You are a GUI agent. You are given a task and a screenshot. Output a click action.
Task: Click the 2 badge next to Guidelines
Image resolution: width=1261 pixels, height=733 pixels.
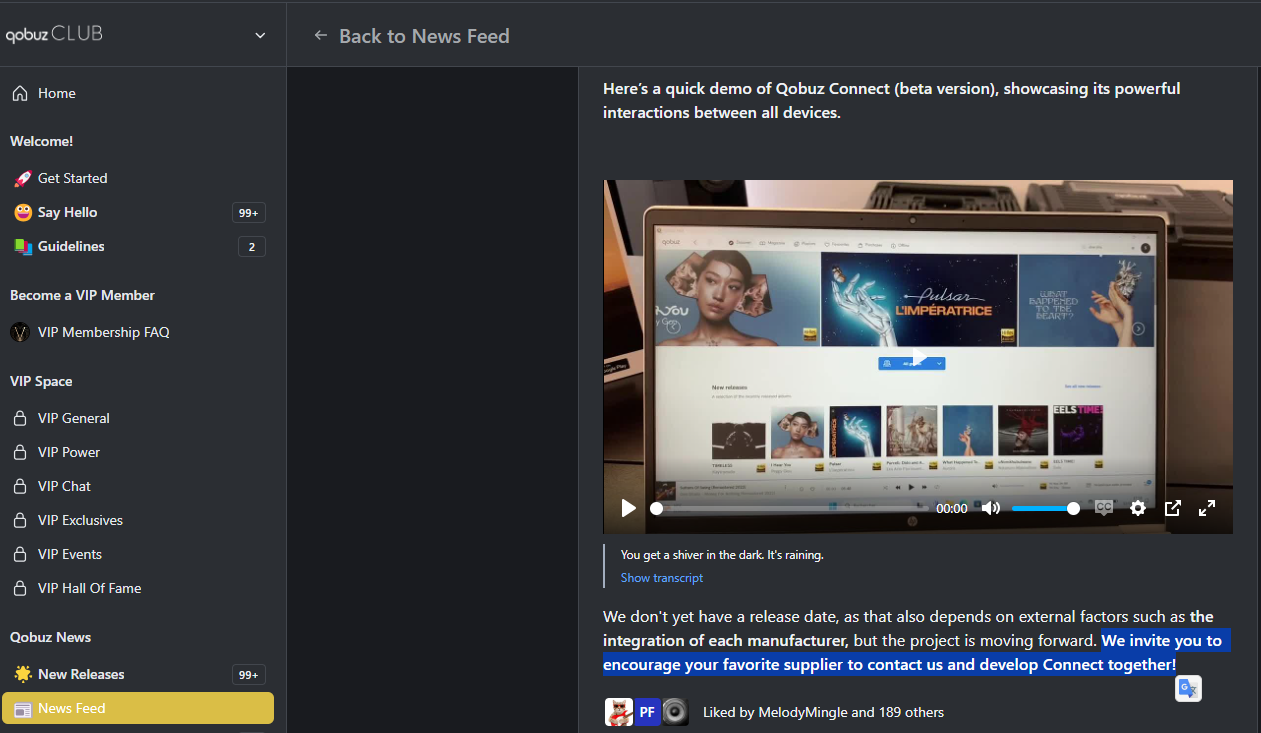[252, 246]
